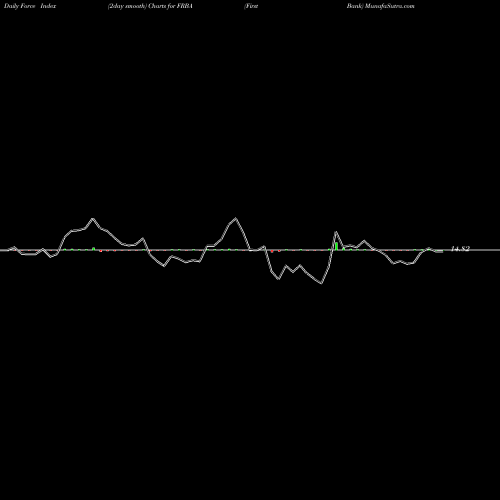Click the '(First' header text
Image resolution: width=500 pixels, height=500 pixels.
(x=251, y=6)
